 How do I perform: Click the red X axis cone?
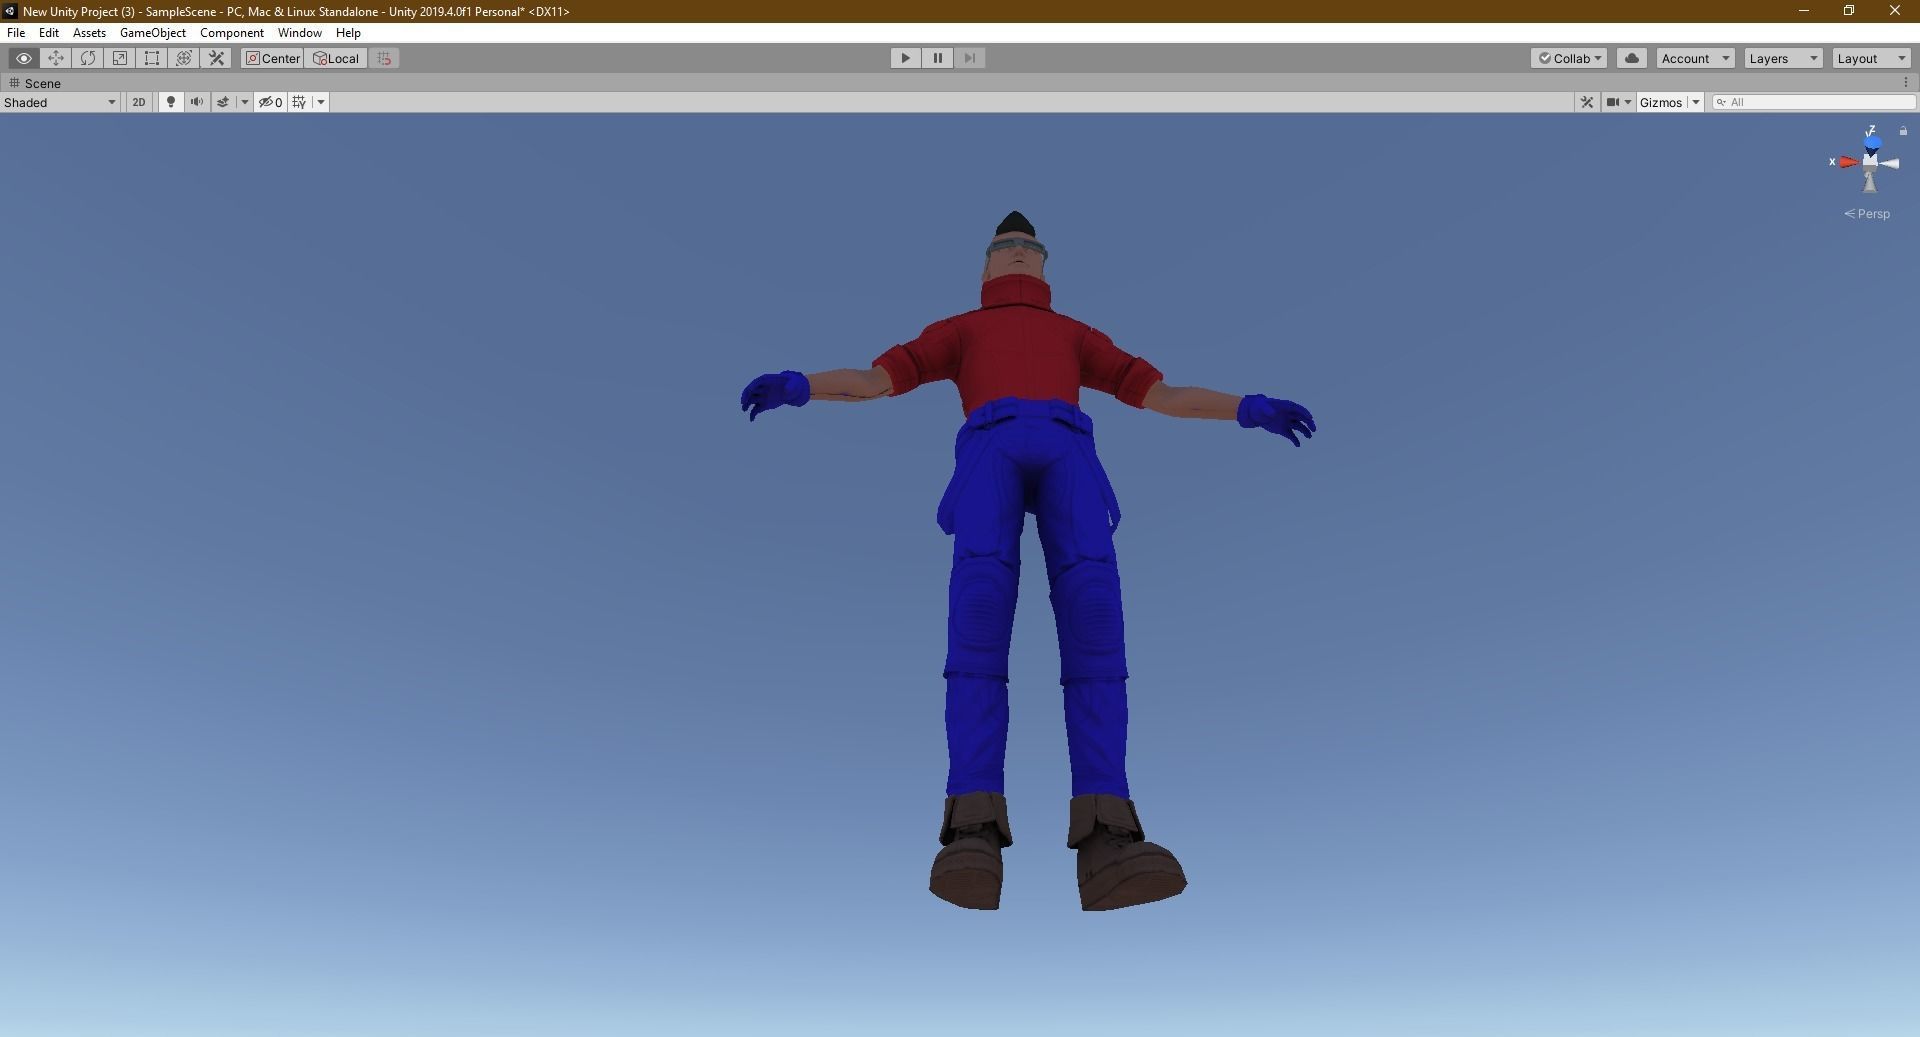tap(1849, 162)
